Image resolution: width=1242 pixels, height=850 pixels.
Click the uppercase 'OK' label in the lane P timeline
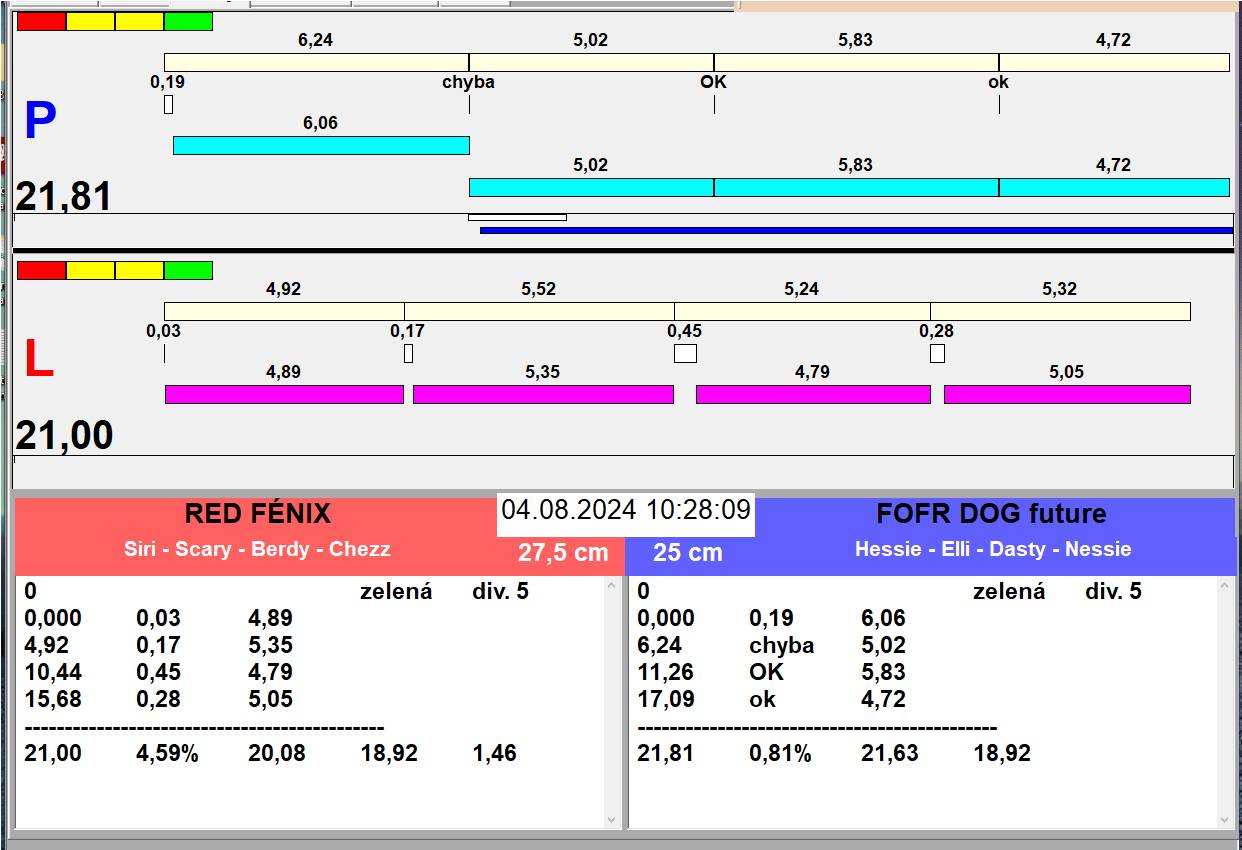click(713, 82)
